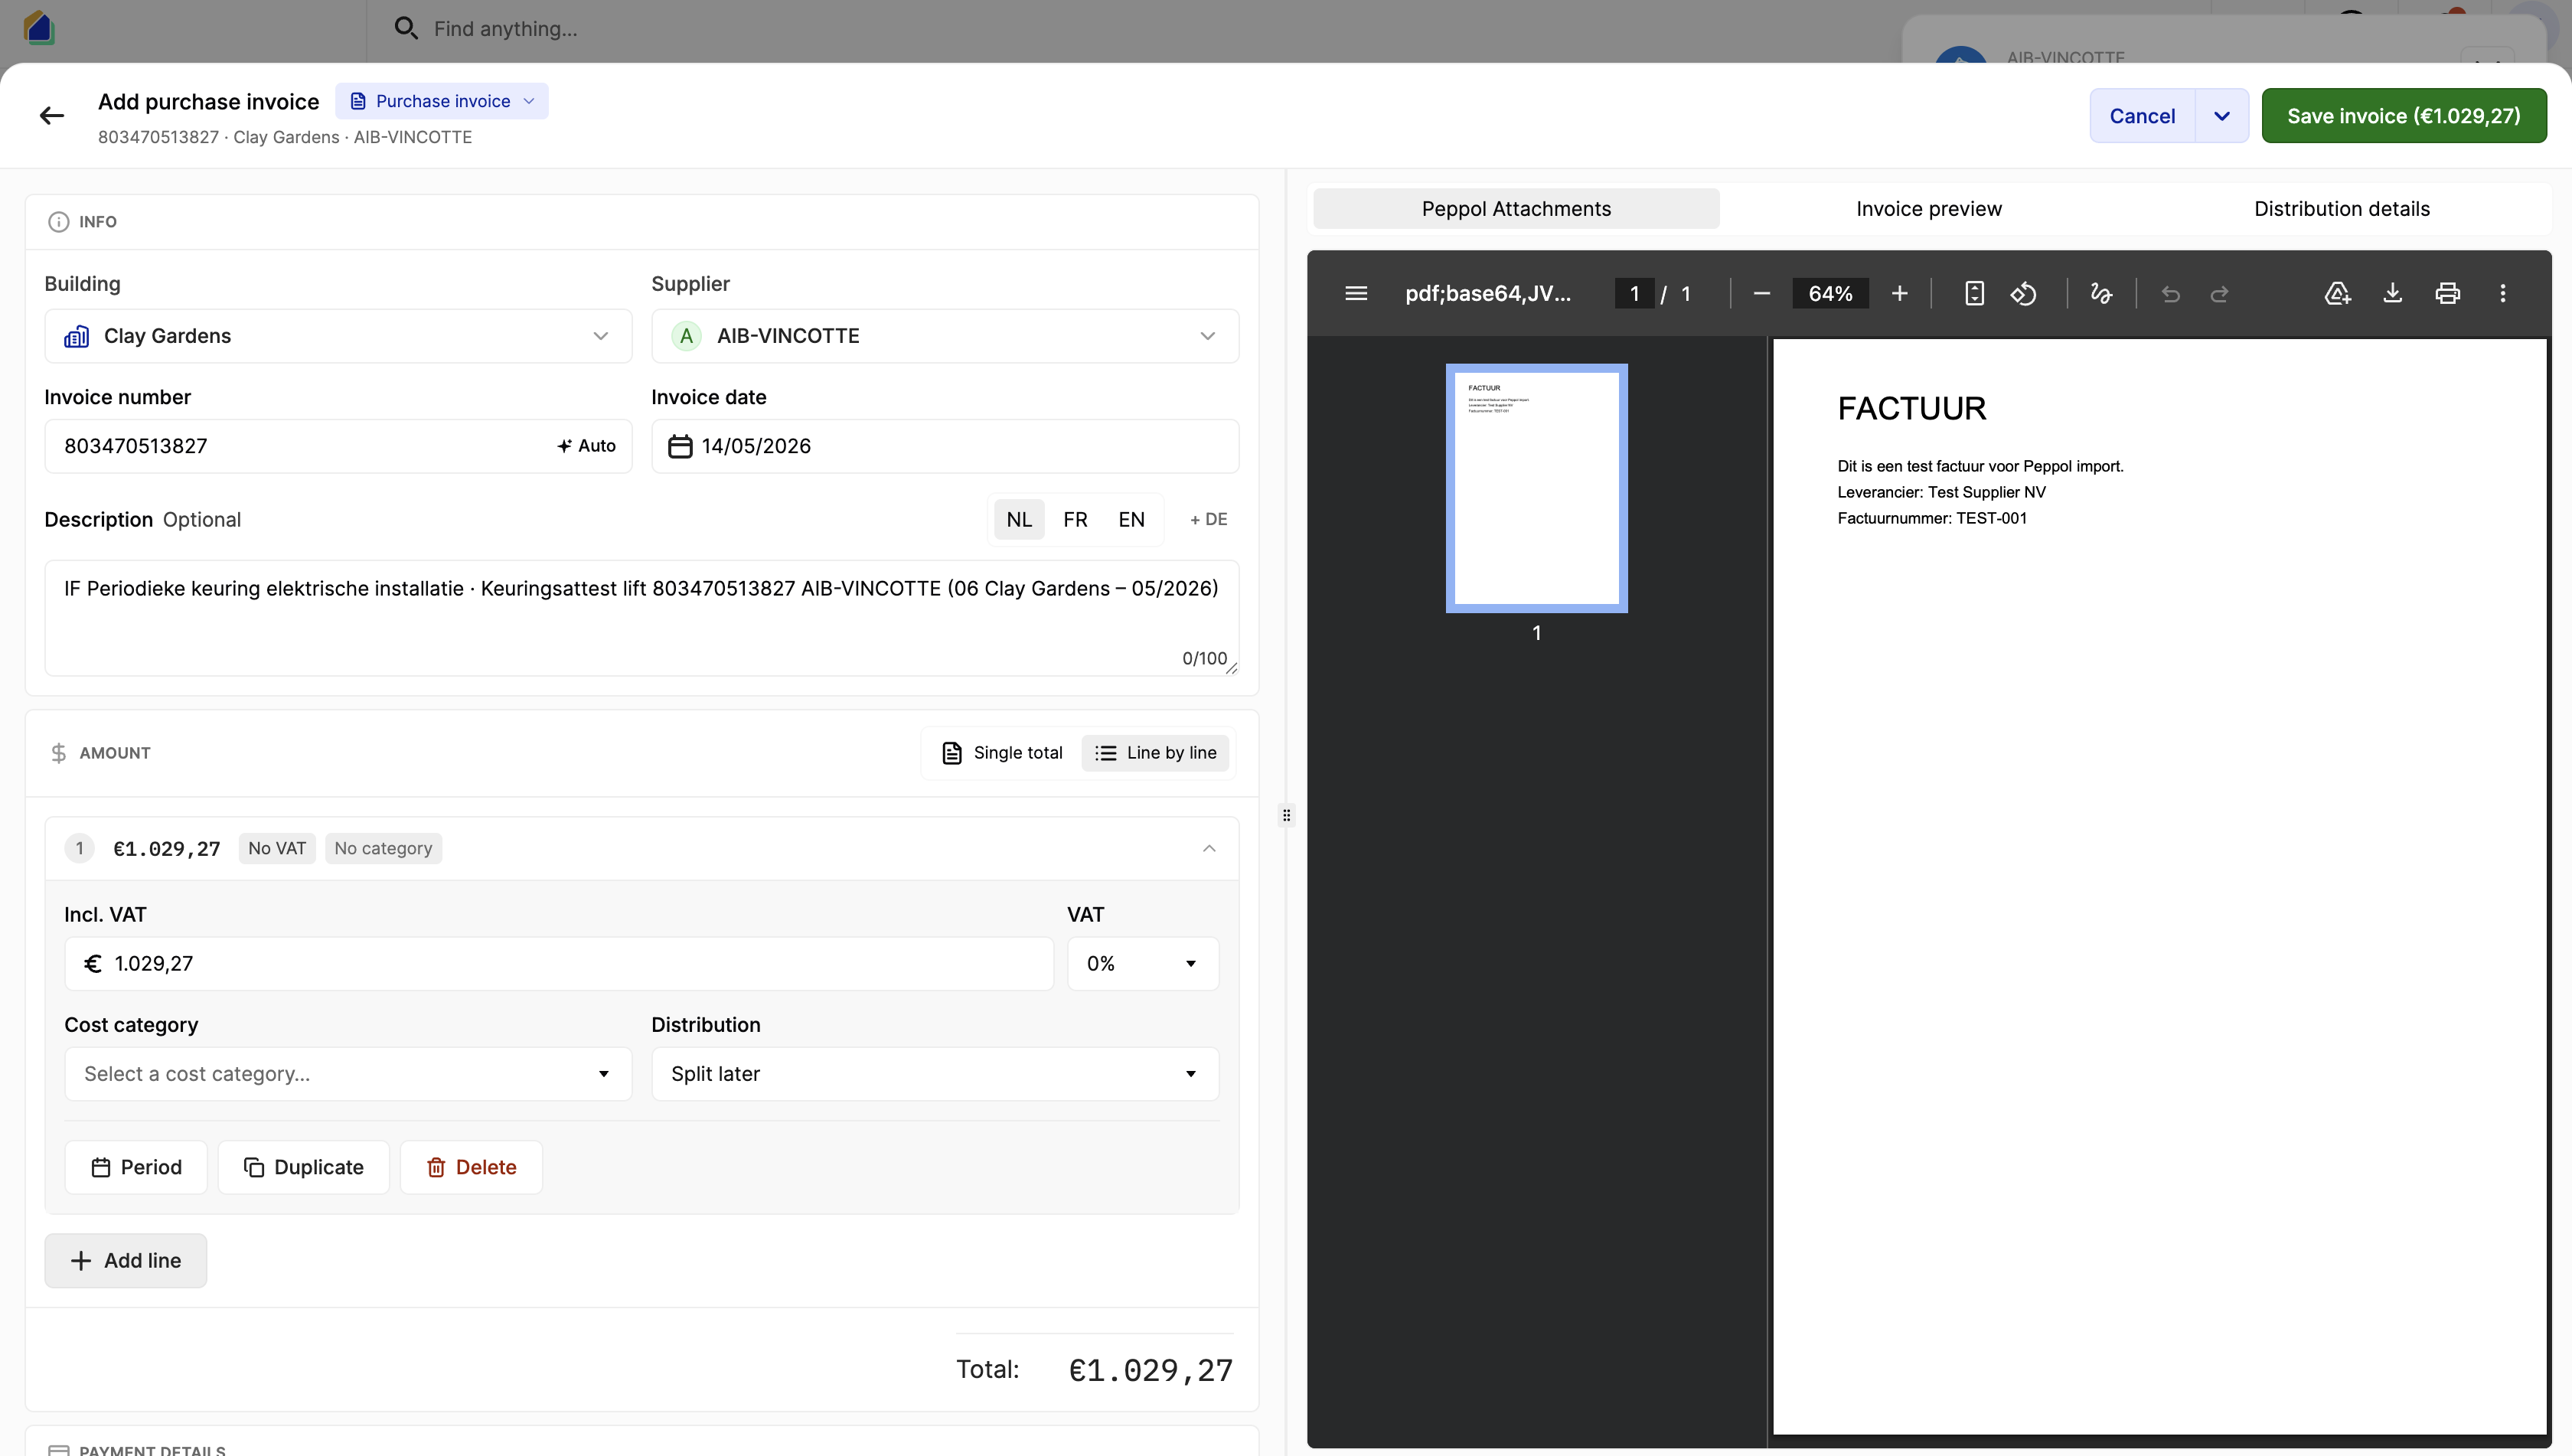Screen dimensions: 2572x1456
Task: Undo the last PDF annotation
Action: click(2170, 293)
